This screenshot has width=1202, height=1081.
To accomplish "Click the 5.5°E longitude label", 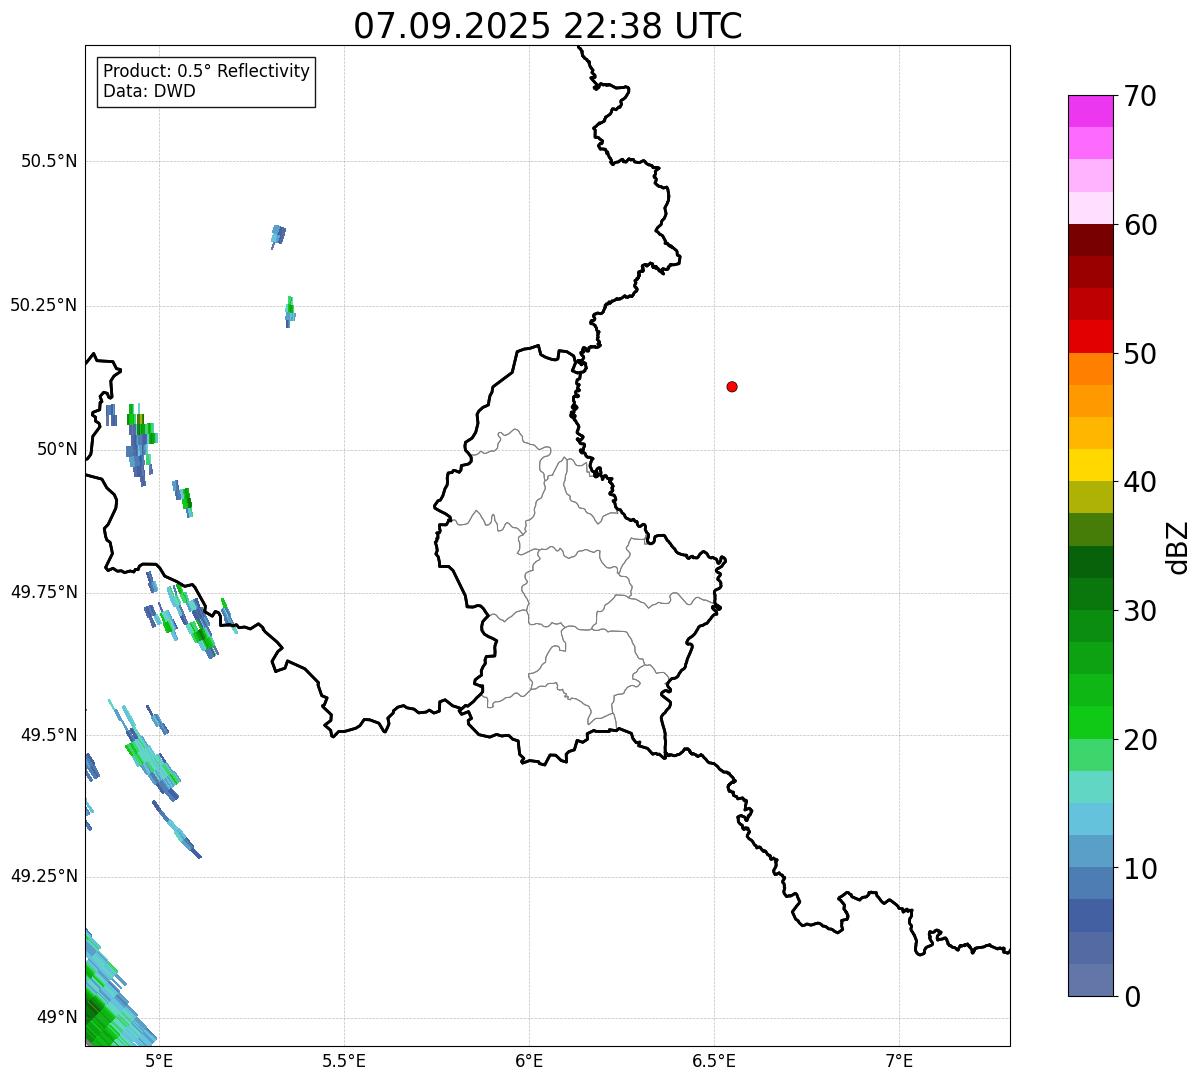I will click(344, 1061).
